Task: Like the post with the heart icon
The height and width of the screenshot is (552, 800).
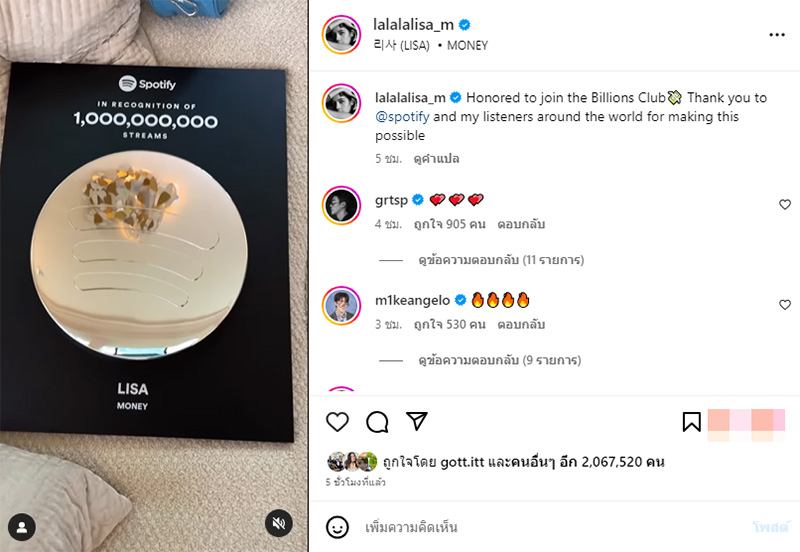Action: click(x=337, y=422)
